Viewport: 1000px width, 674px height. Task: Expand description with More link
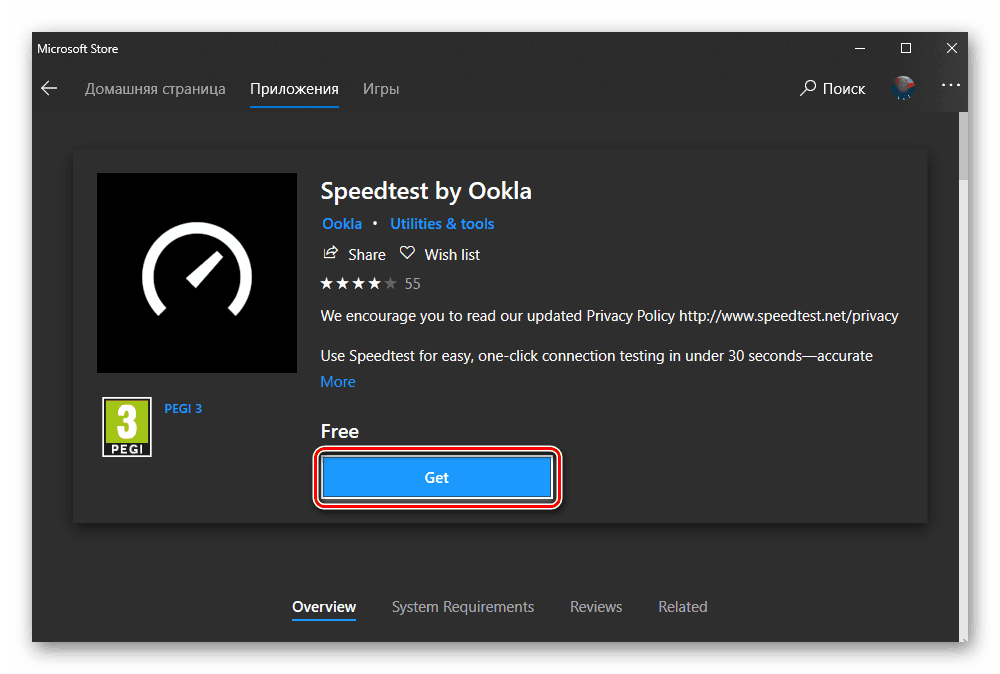pos(338,382)
